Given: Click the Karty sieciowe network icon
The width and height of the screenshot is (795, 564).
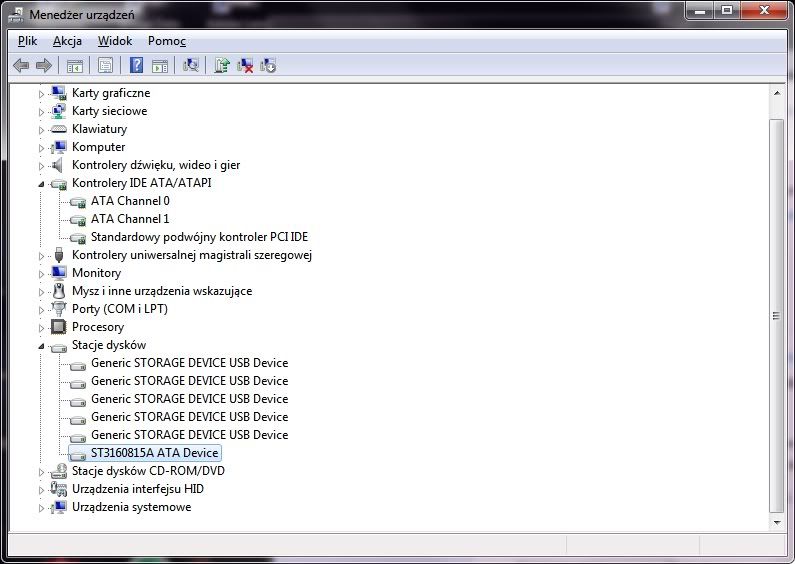Looking at the screenshot, I should click(x=59, y=111).
